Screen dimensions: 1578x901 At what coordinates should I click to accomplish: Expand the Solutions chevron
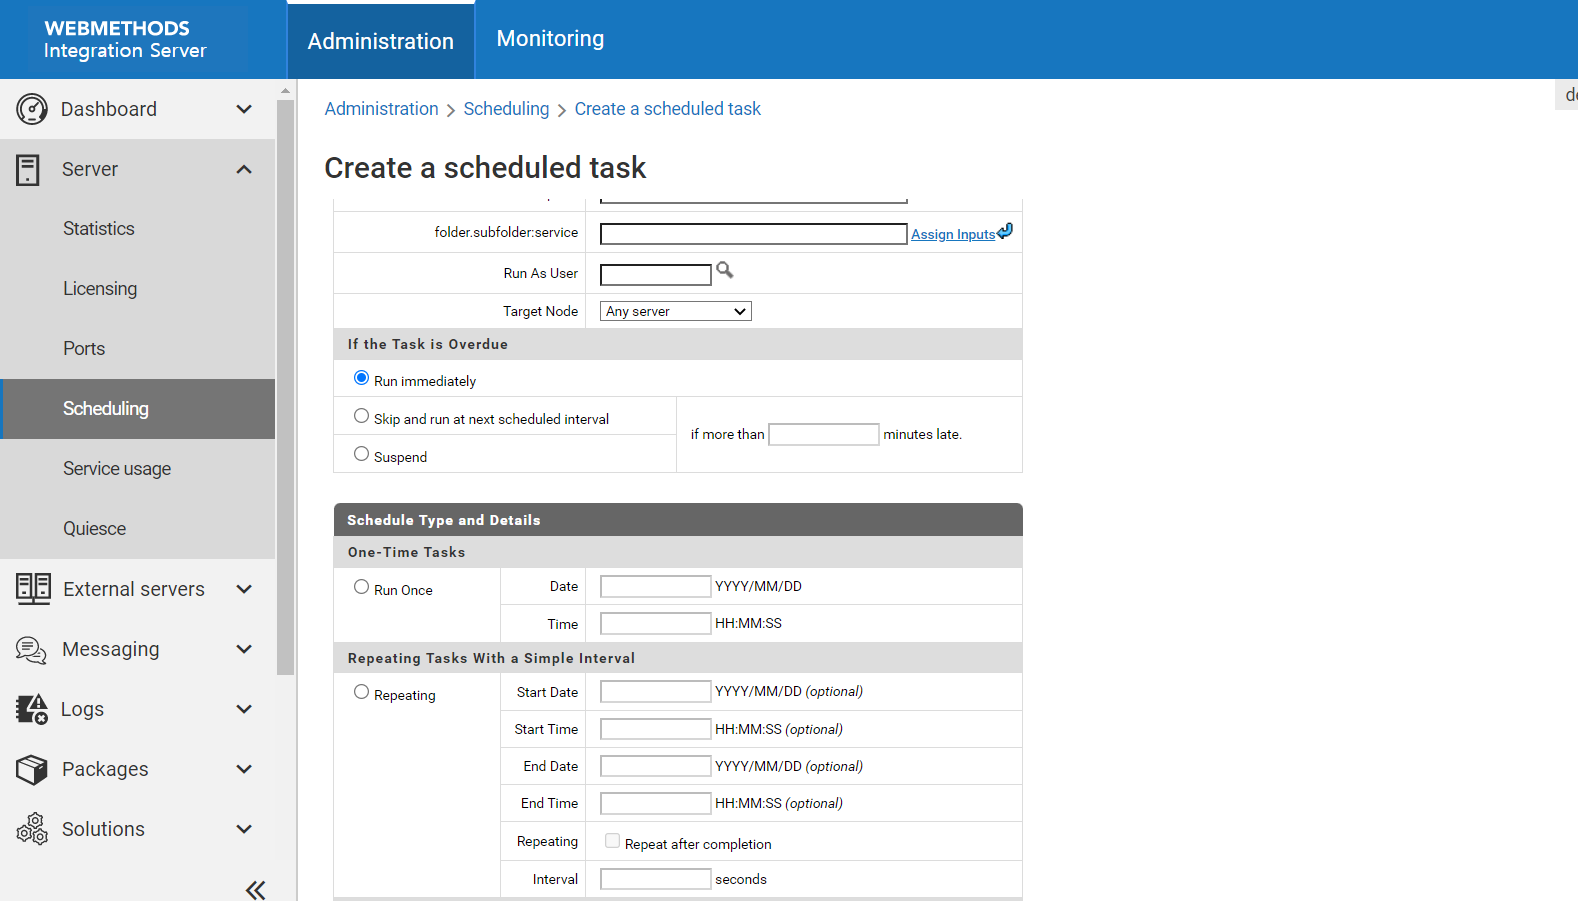click(244, 829)
